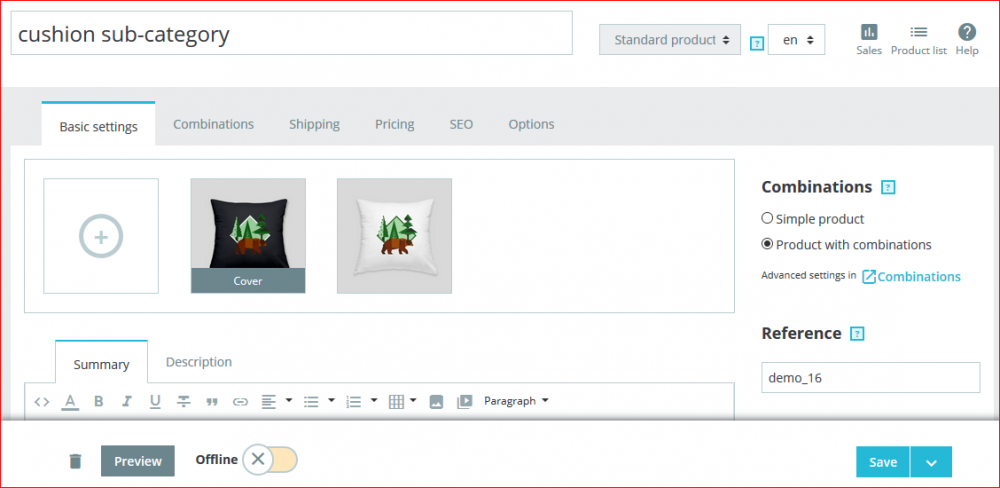
Task: Expand the alignment options arrow
Action: tap(288, 401)
